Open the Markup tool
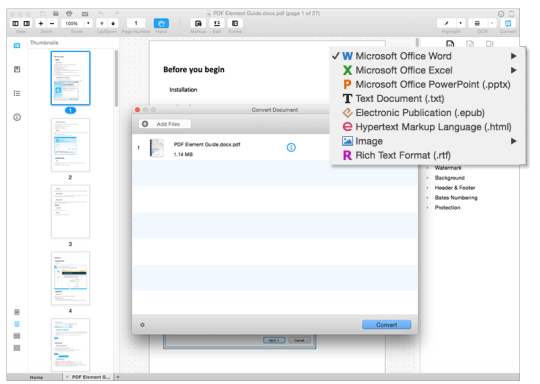The width and height of the screenshot is (540, 384). 198,23
